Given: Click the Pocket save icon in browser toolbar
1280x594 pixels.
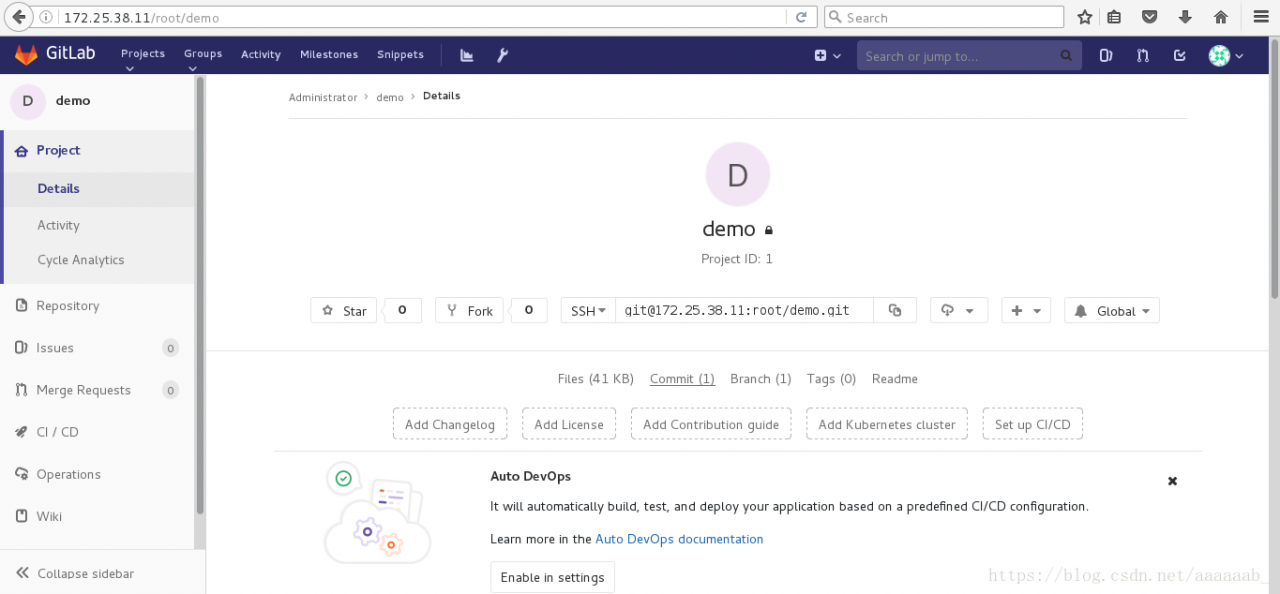Looking at the screenshot, I should 1150,17.
